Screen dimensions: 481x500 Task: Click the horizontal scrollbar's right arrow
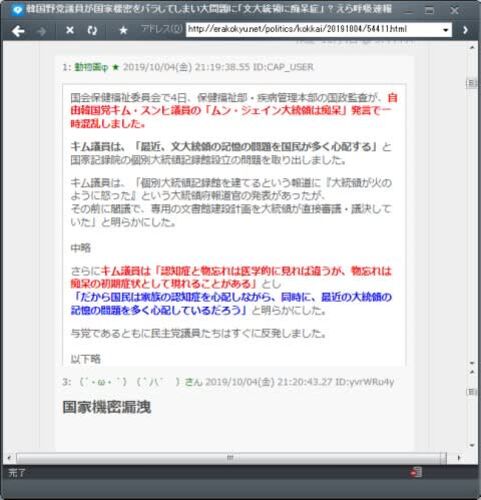[459, 458]
